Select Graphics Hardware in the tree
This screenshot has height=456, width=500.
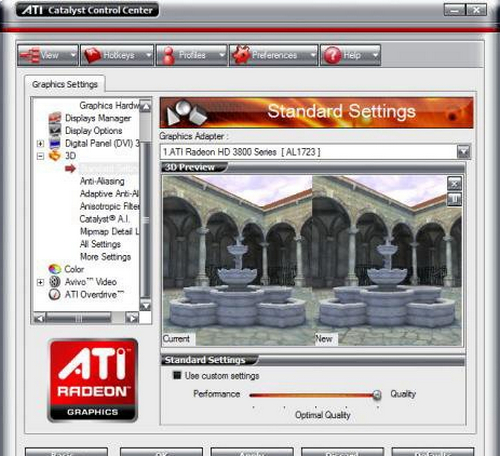(x=109, y=106)
